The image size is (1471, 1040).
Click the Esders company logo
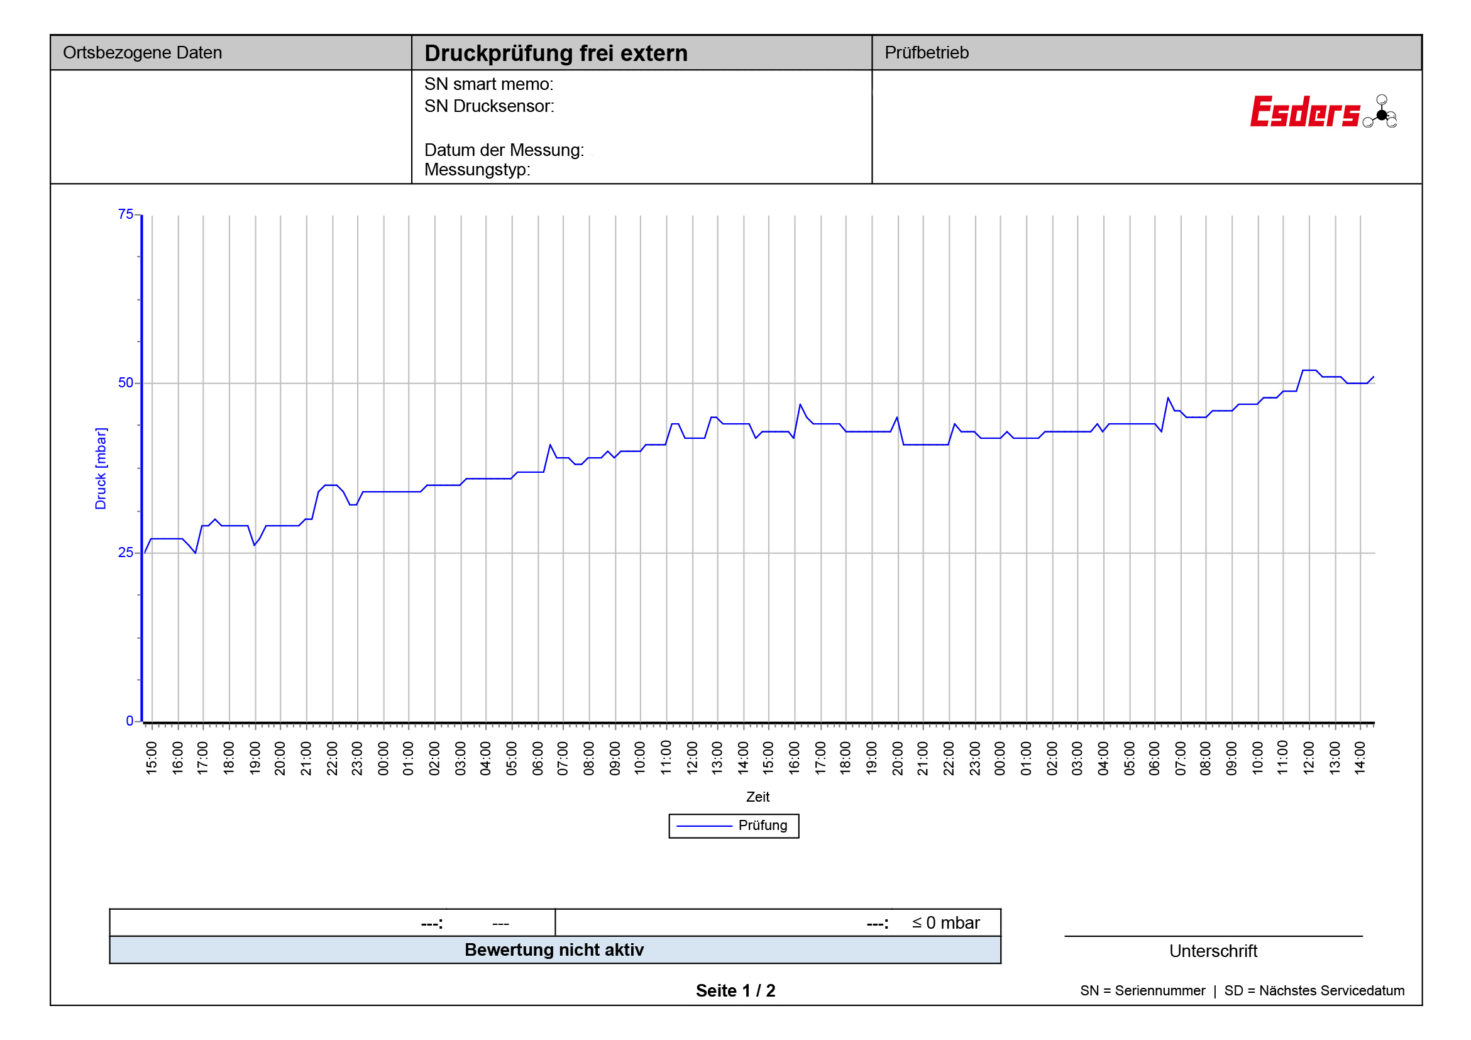click(x=1323, y=112)
